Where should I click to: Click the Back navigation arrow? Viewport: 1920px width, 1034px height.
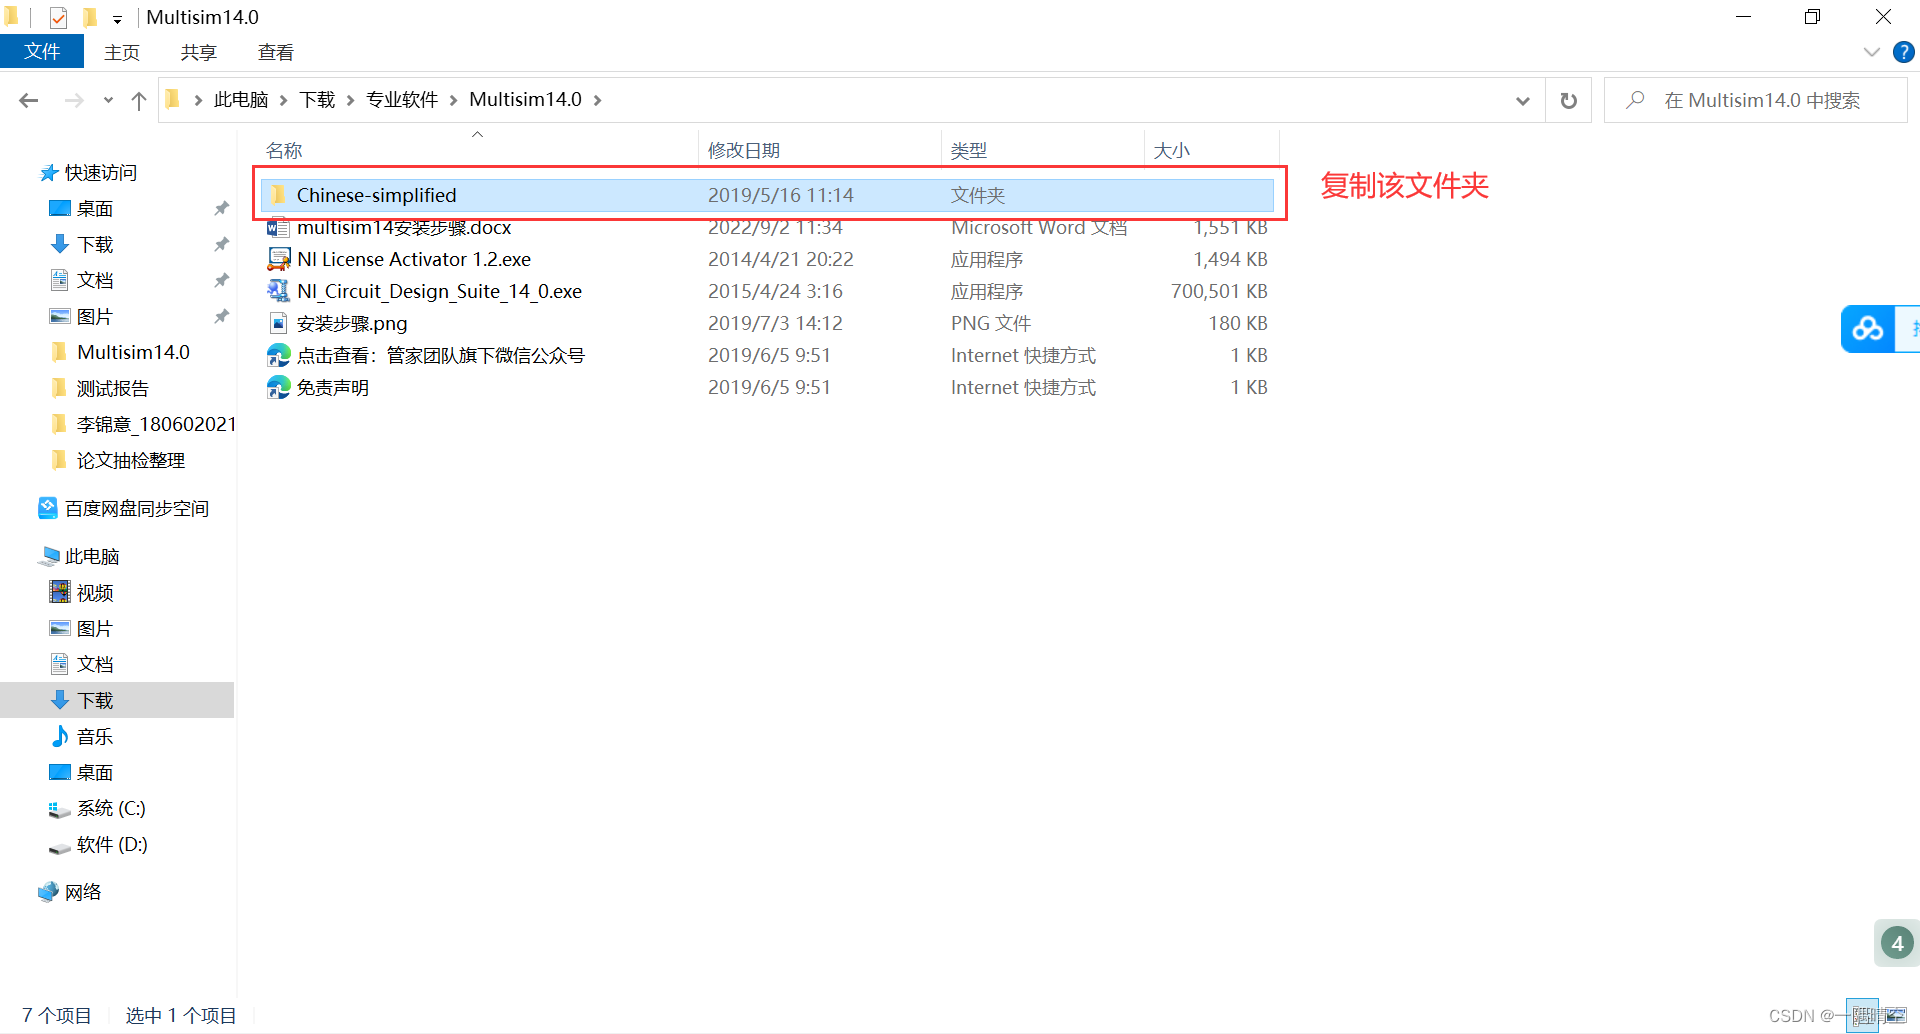[29, 100]
